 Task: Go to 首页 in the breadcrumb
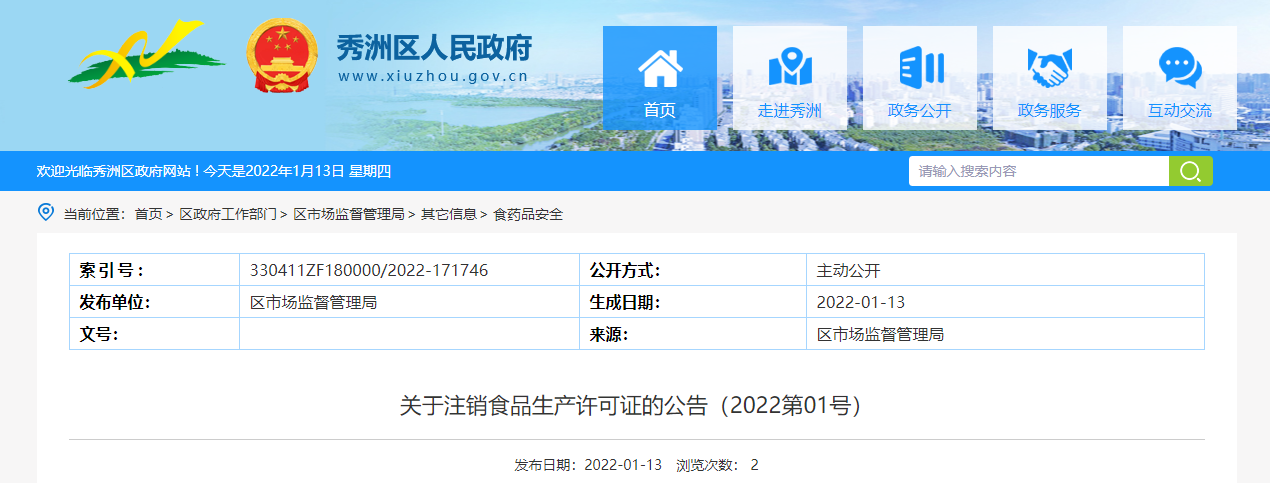tap(148, 214)
